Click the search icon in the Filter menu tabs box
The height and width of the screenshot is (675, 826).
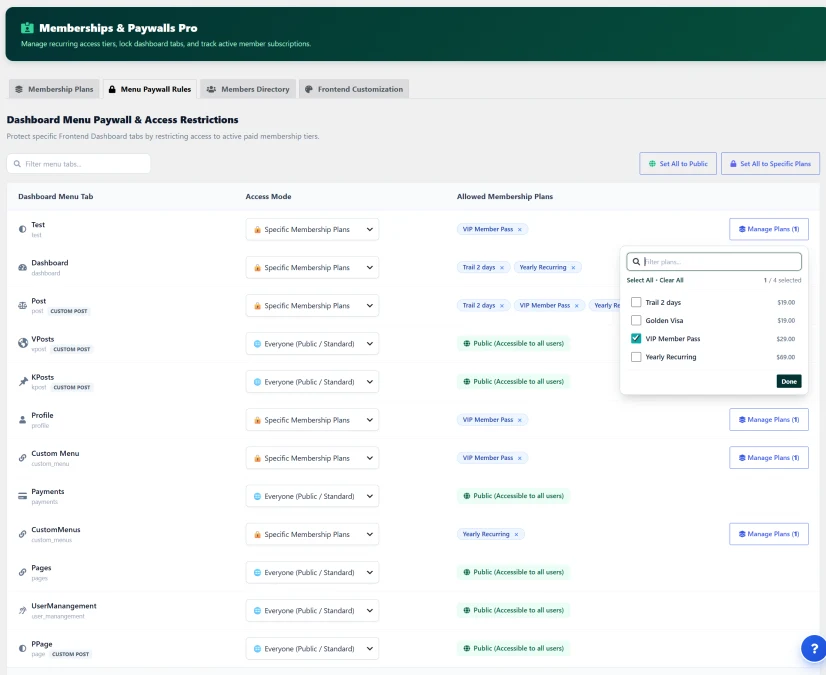point(17,164)
